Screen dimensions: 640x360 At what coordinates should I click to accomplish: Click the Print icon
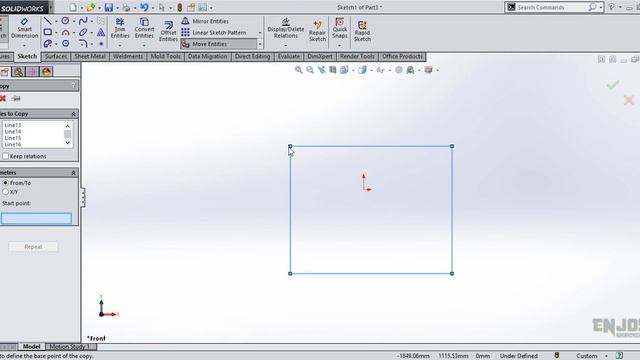126,7
